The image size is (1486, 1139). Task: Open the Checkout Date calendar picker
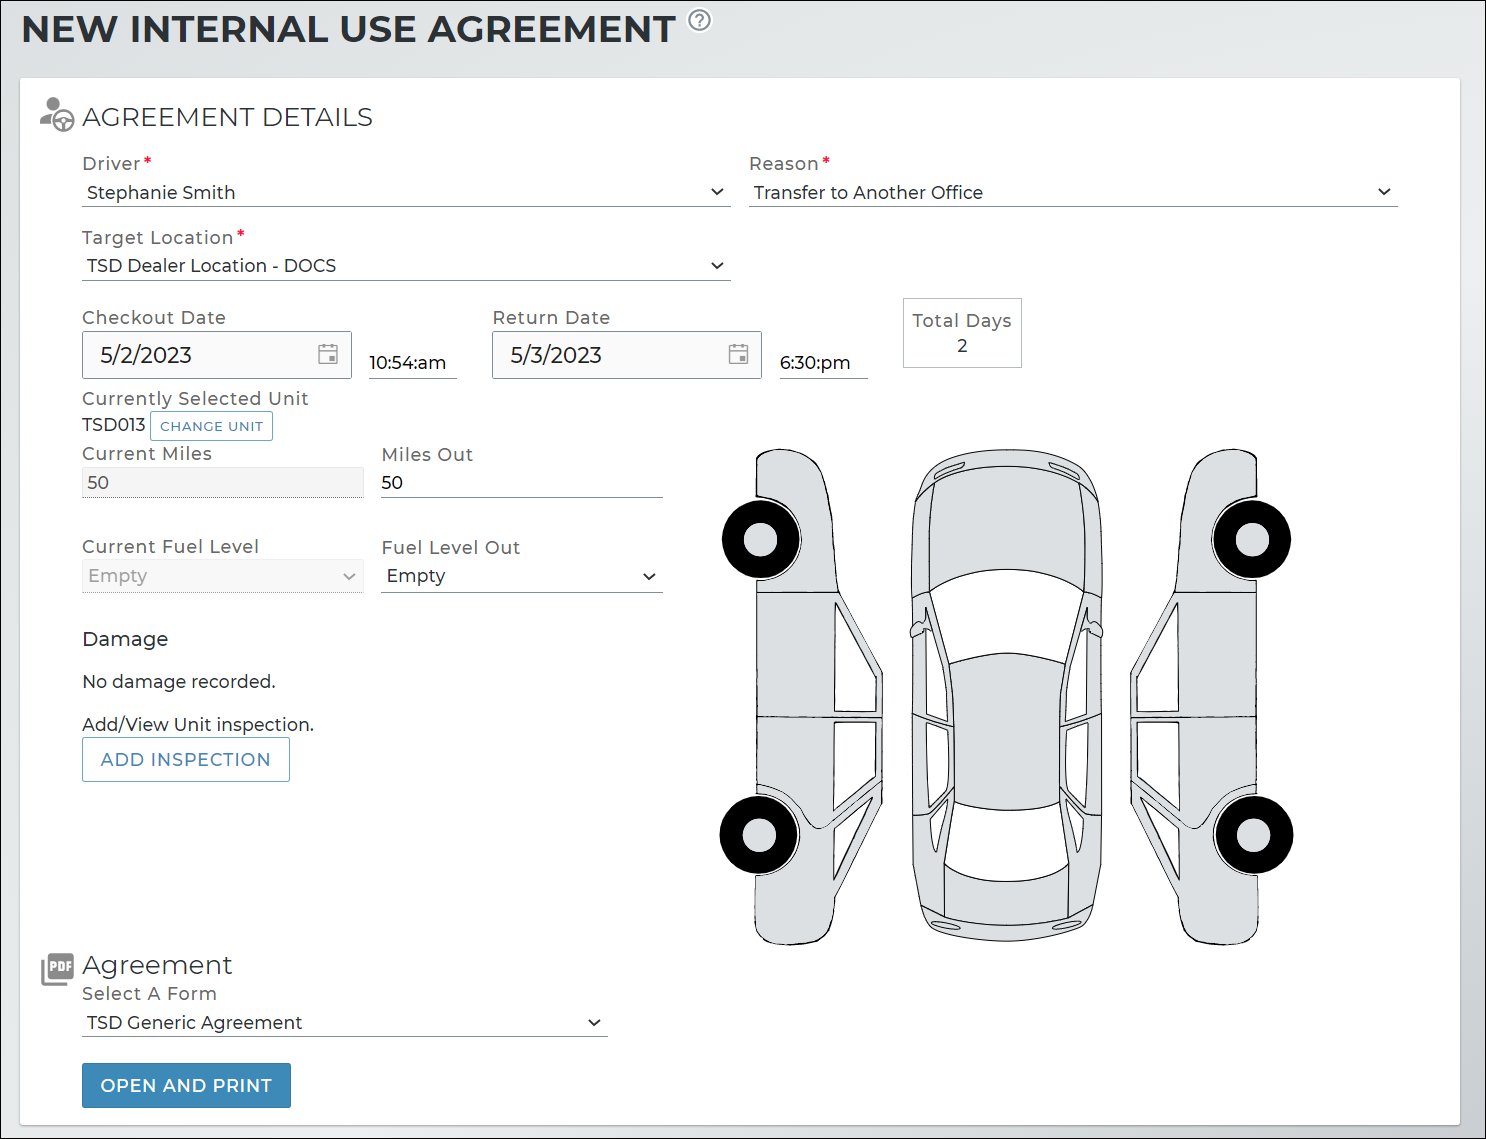coord(328,354)
